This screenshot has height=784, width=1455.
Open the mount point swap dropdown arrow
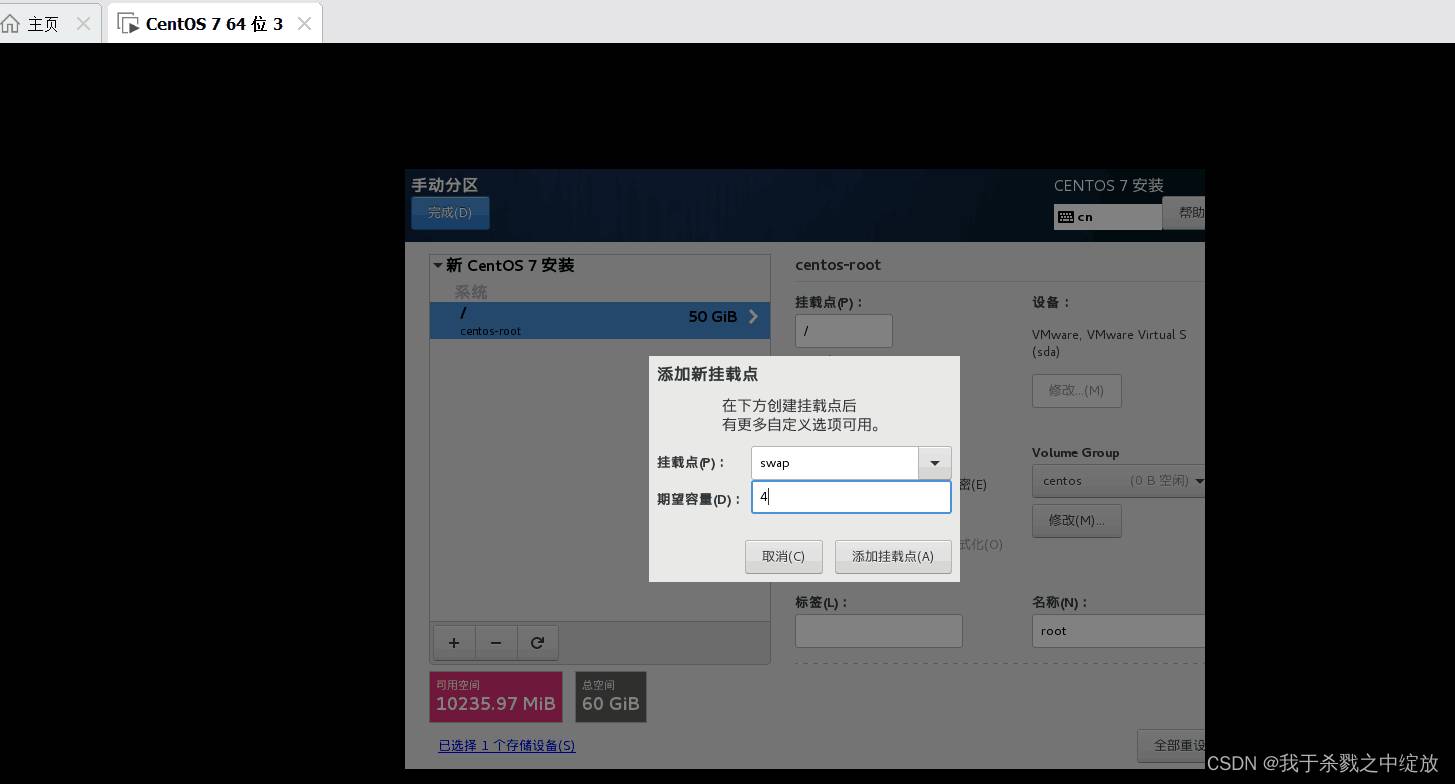[934, 463]
